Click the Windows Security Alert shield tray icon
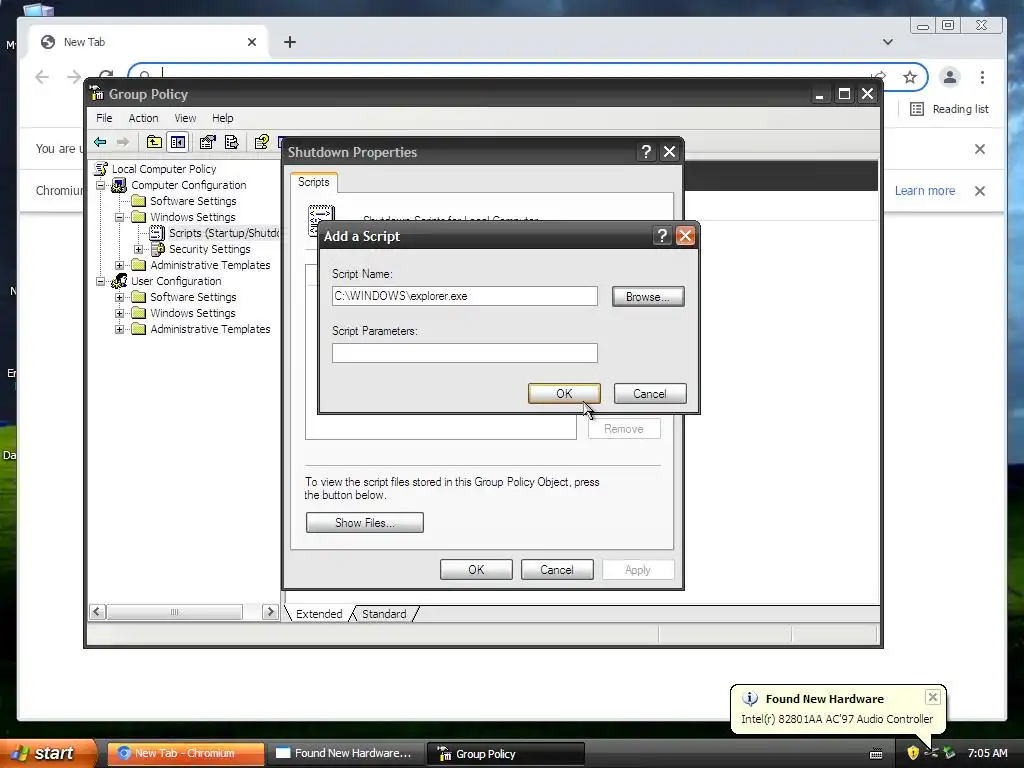 [x=913, y=753]
